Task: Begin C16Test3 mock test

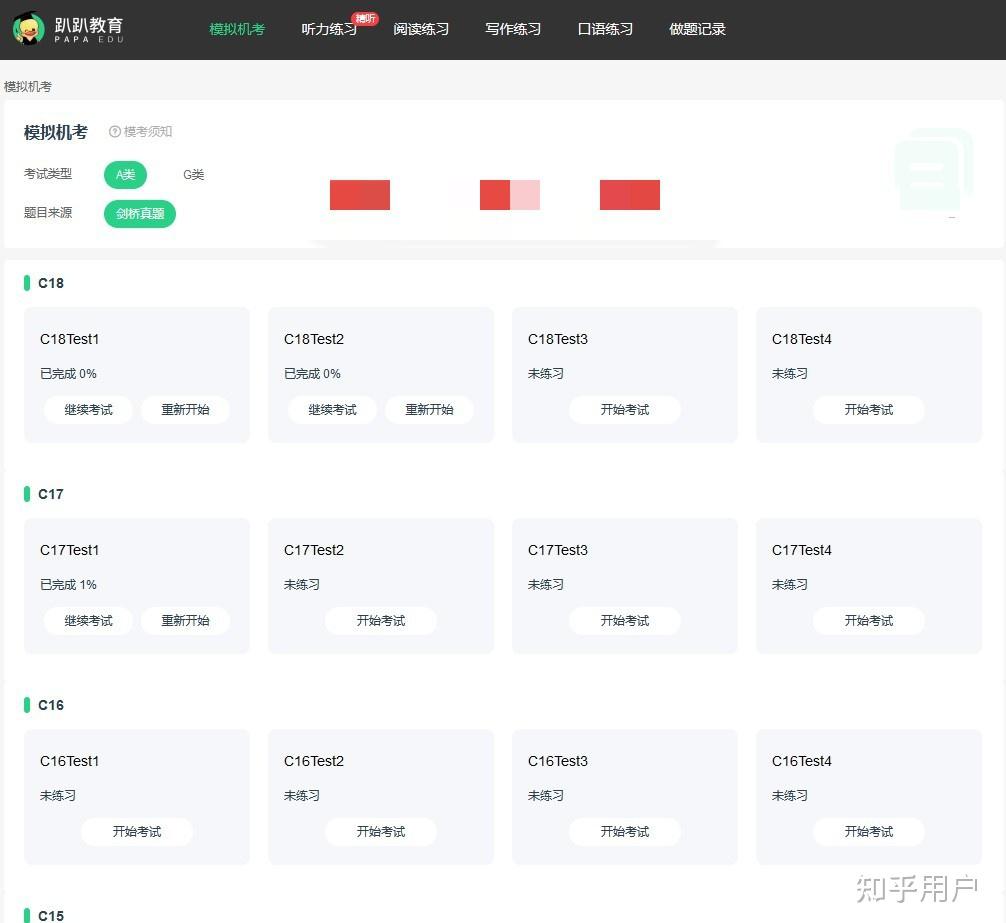Action: coord(625,831)
